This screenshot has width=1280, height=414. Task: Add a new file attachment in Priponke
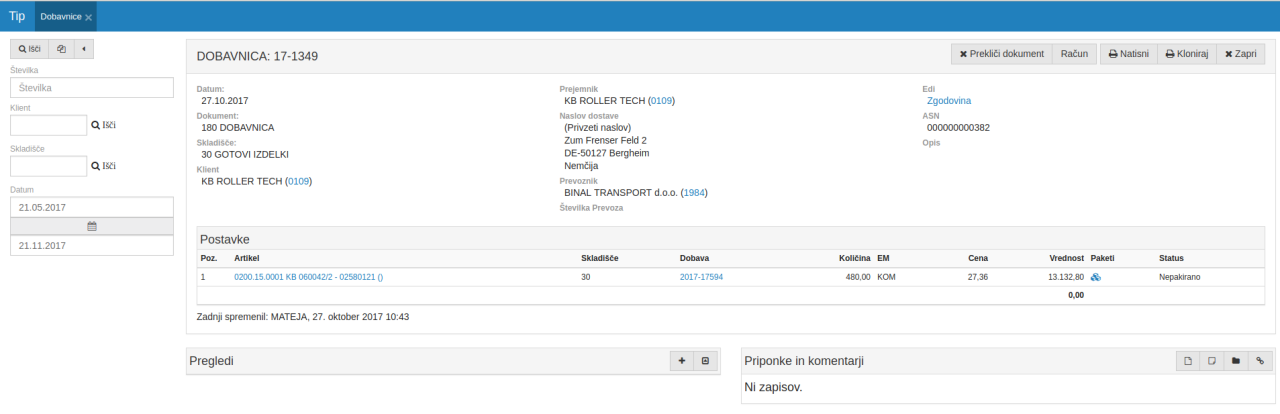(x=1188, y=361)
